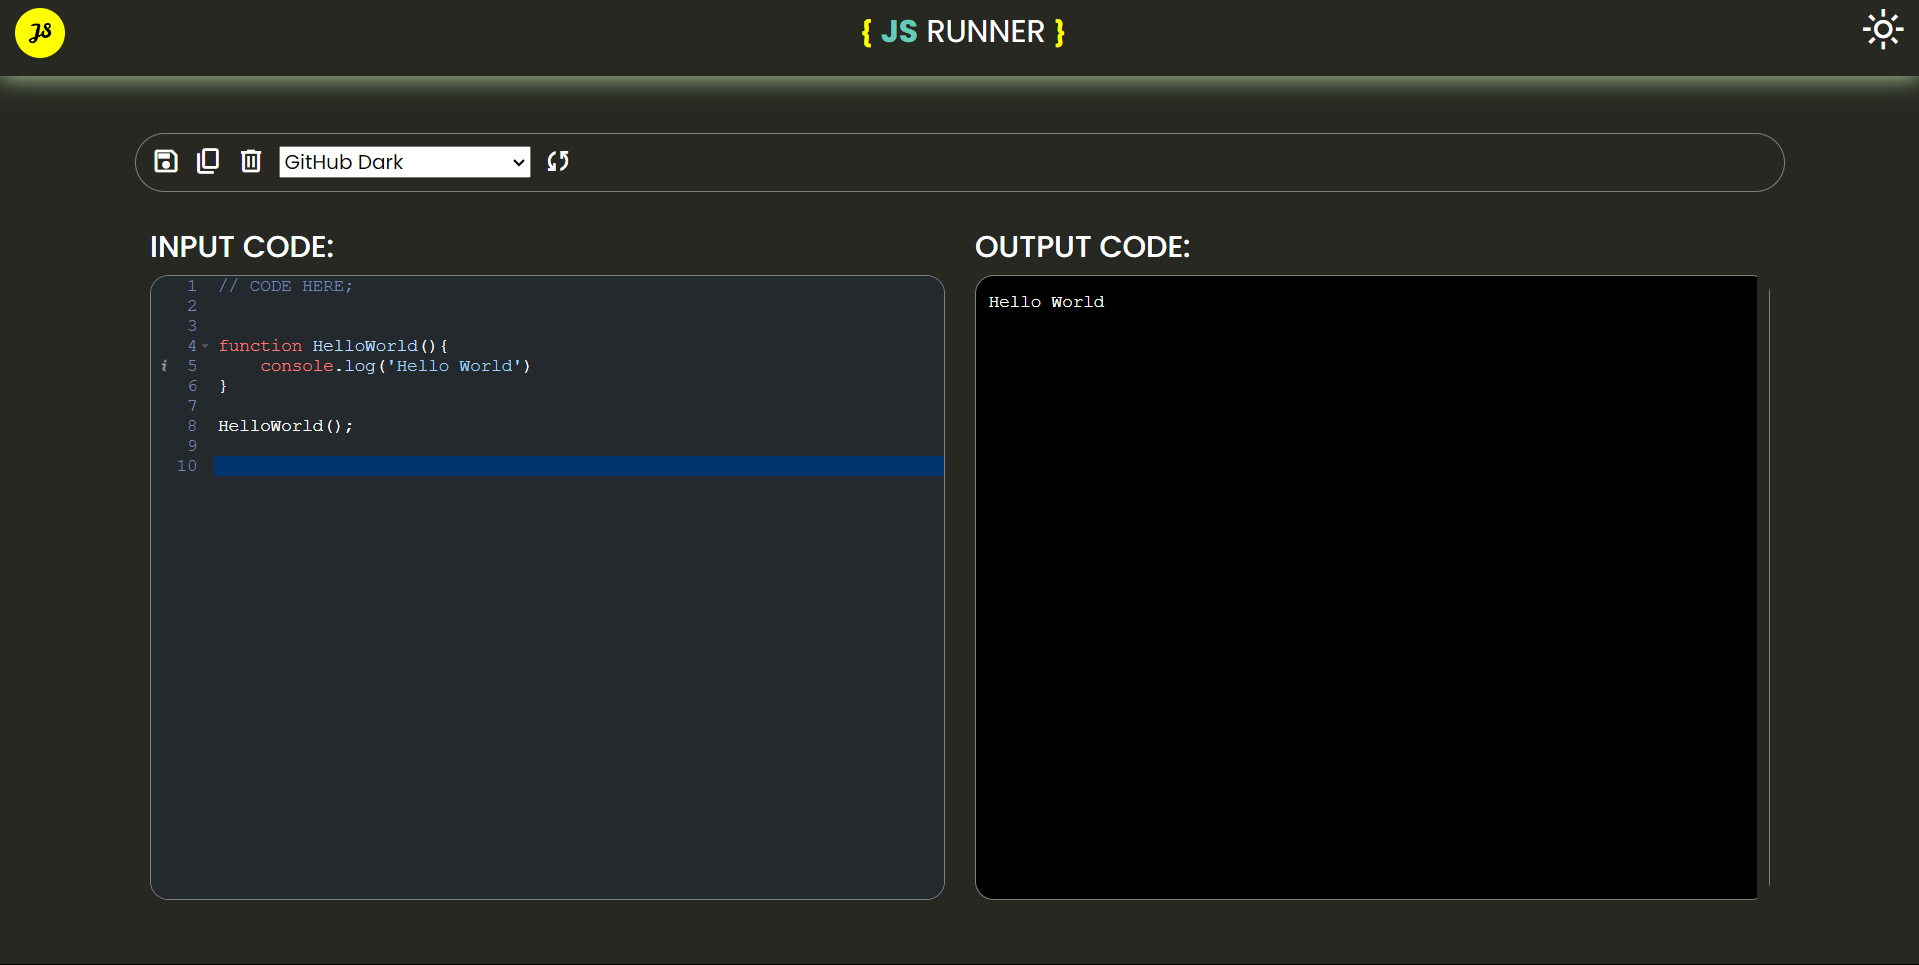Copy the code with copy icon
The height and width of the screenshot is (965, 1919).
click(x=208, y=161)
